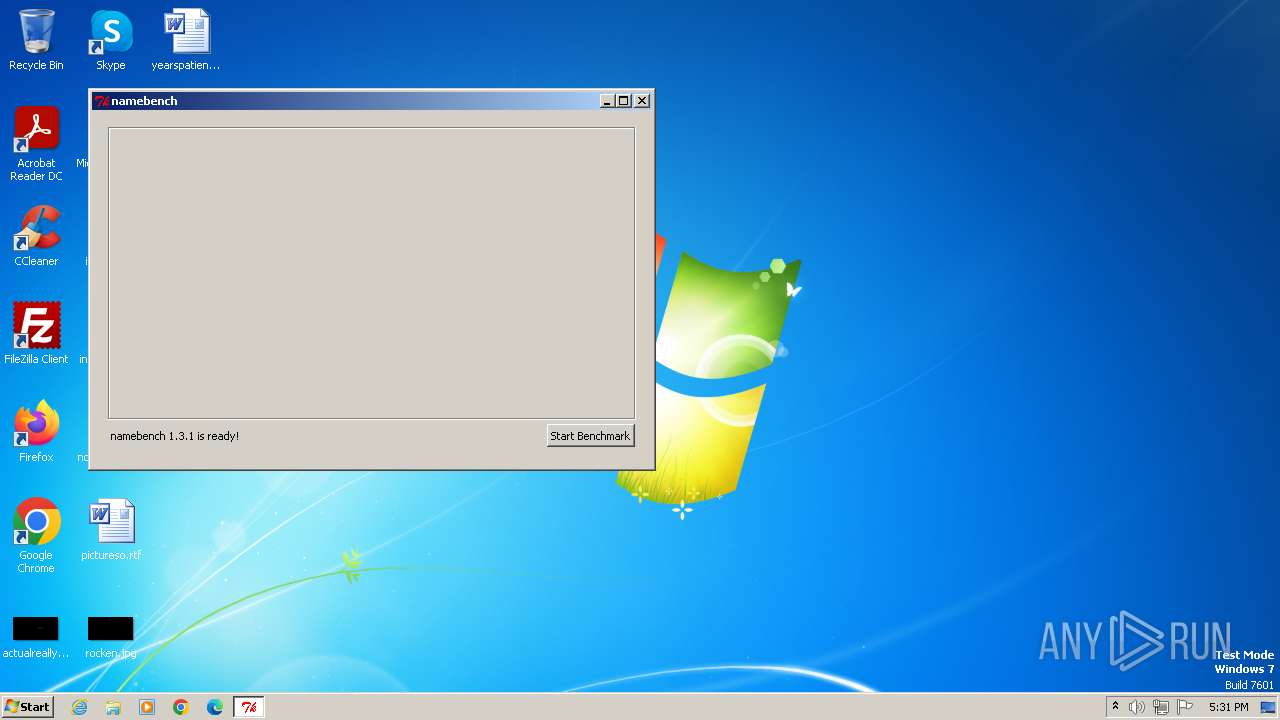Minimize the namebench window
Image resolution: width=1280 pixels, height=720 pixels.
point(607,101)
